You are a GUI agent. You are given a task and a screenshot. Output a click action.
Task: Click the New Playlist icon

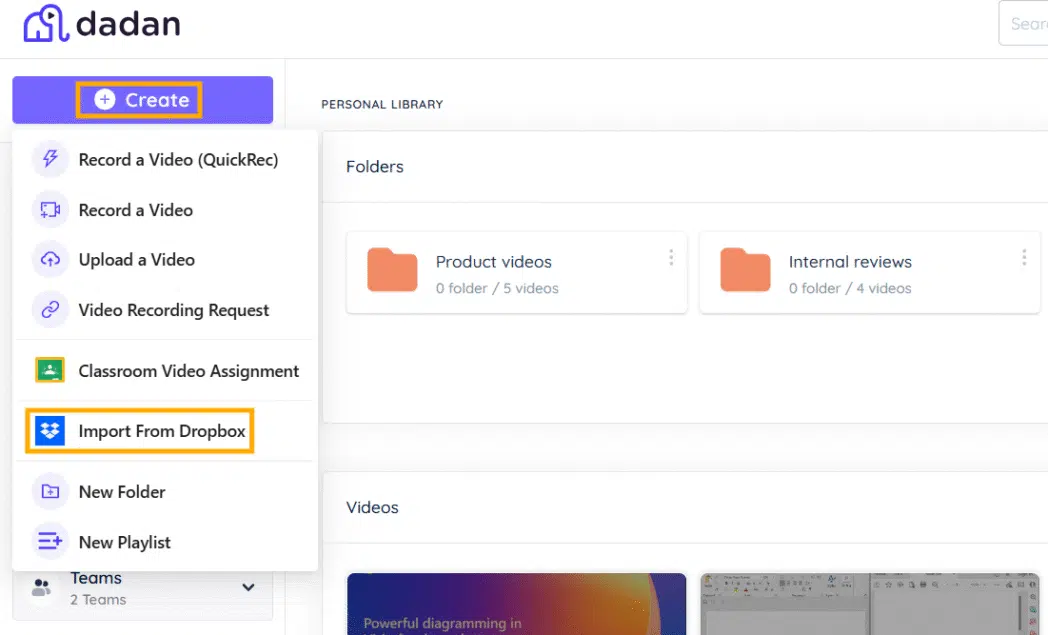tap(51, 542)
